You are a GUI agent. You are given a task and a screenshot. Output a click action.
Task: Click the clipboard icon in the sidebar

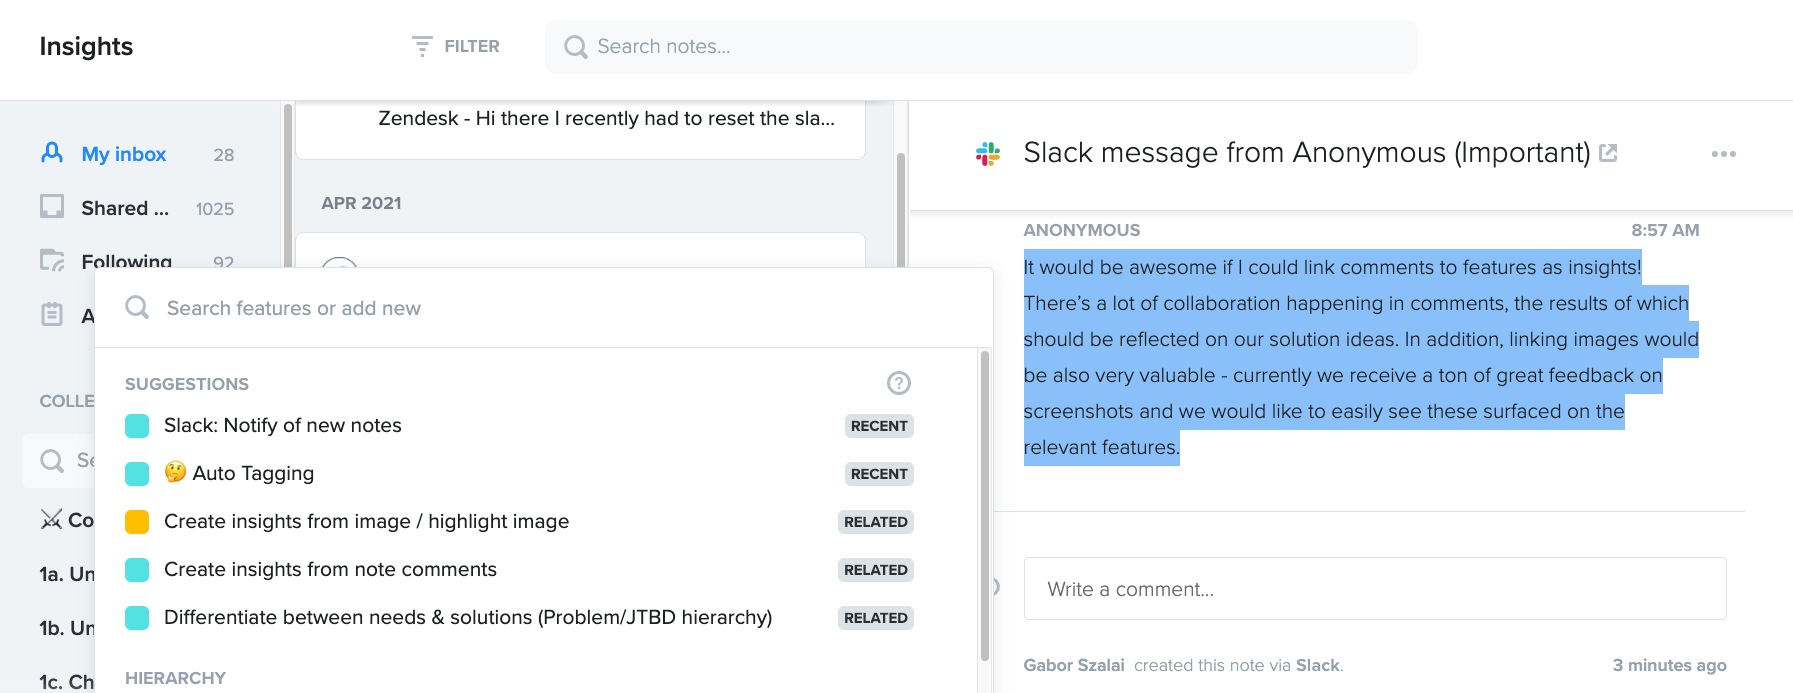[51, 314]
